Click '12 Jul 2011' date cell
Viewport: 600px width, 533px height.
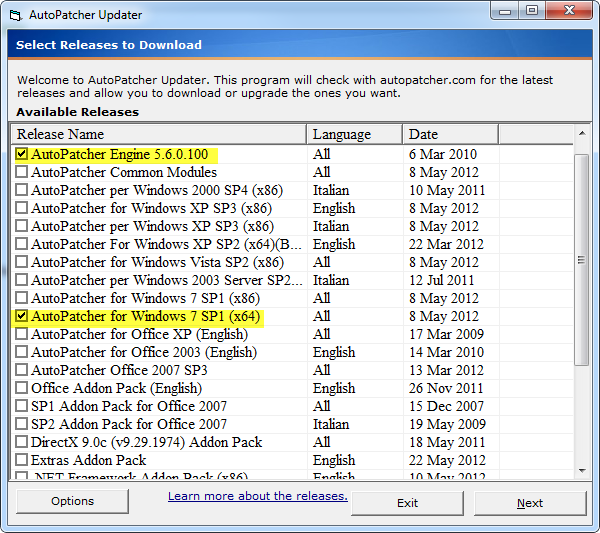[442, 280]
